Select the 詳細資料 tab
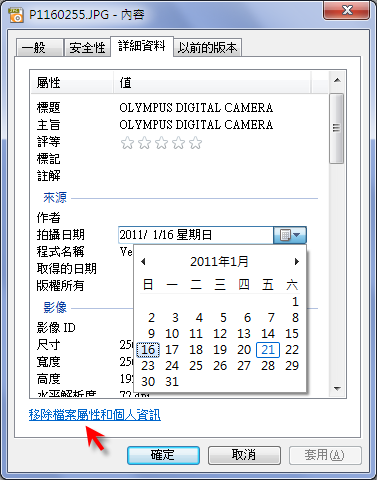The width and height of the screenshot is (377, 480). 142,46
